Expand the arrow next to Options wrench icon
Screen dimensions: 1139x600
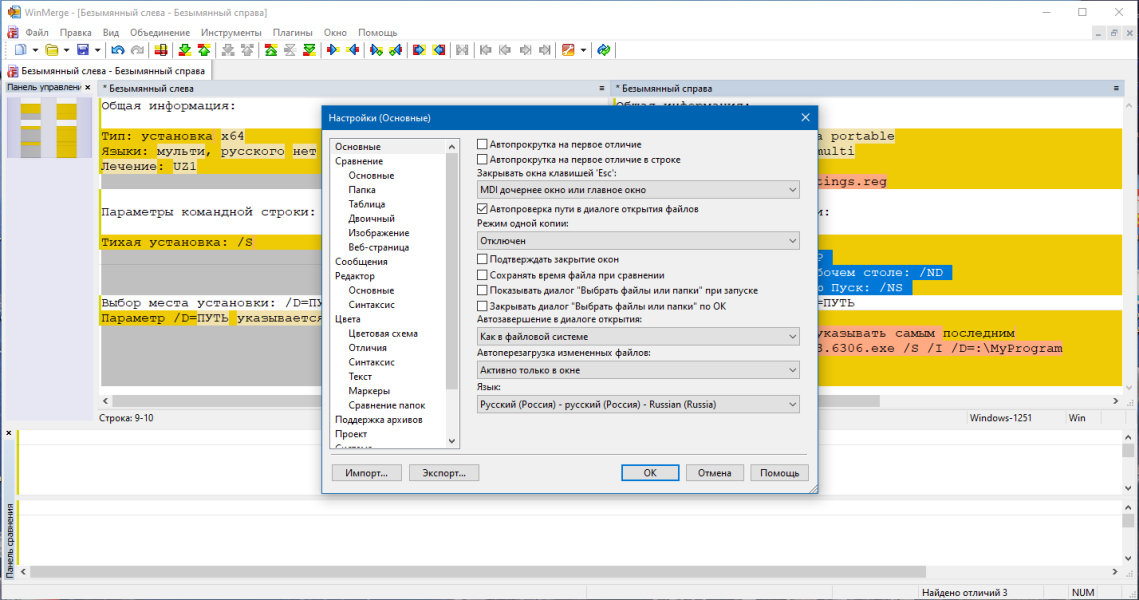pos(583,50)
